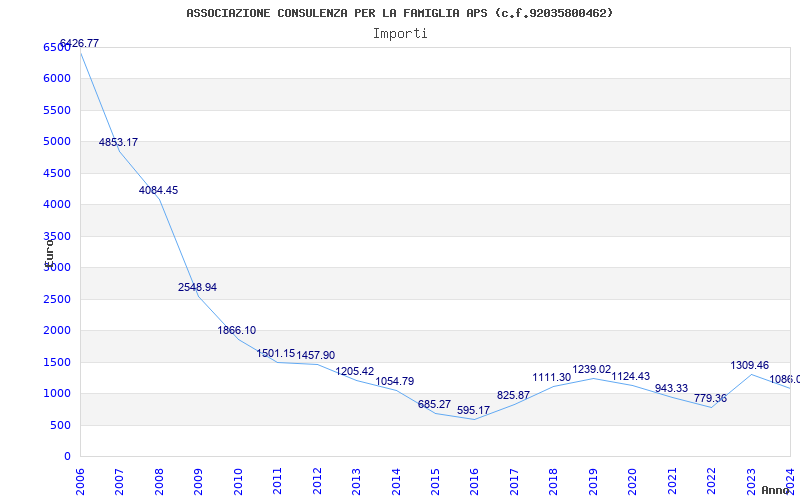Viewport: 800px width, 500px height.
Task: Click the 2018 x-axis year label
Action: point(554,481)
